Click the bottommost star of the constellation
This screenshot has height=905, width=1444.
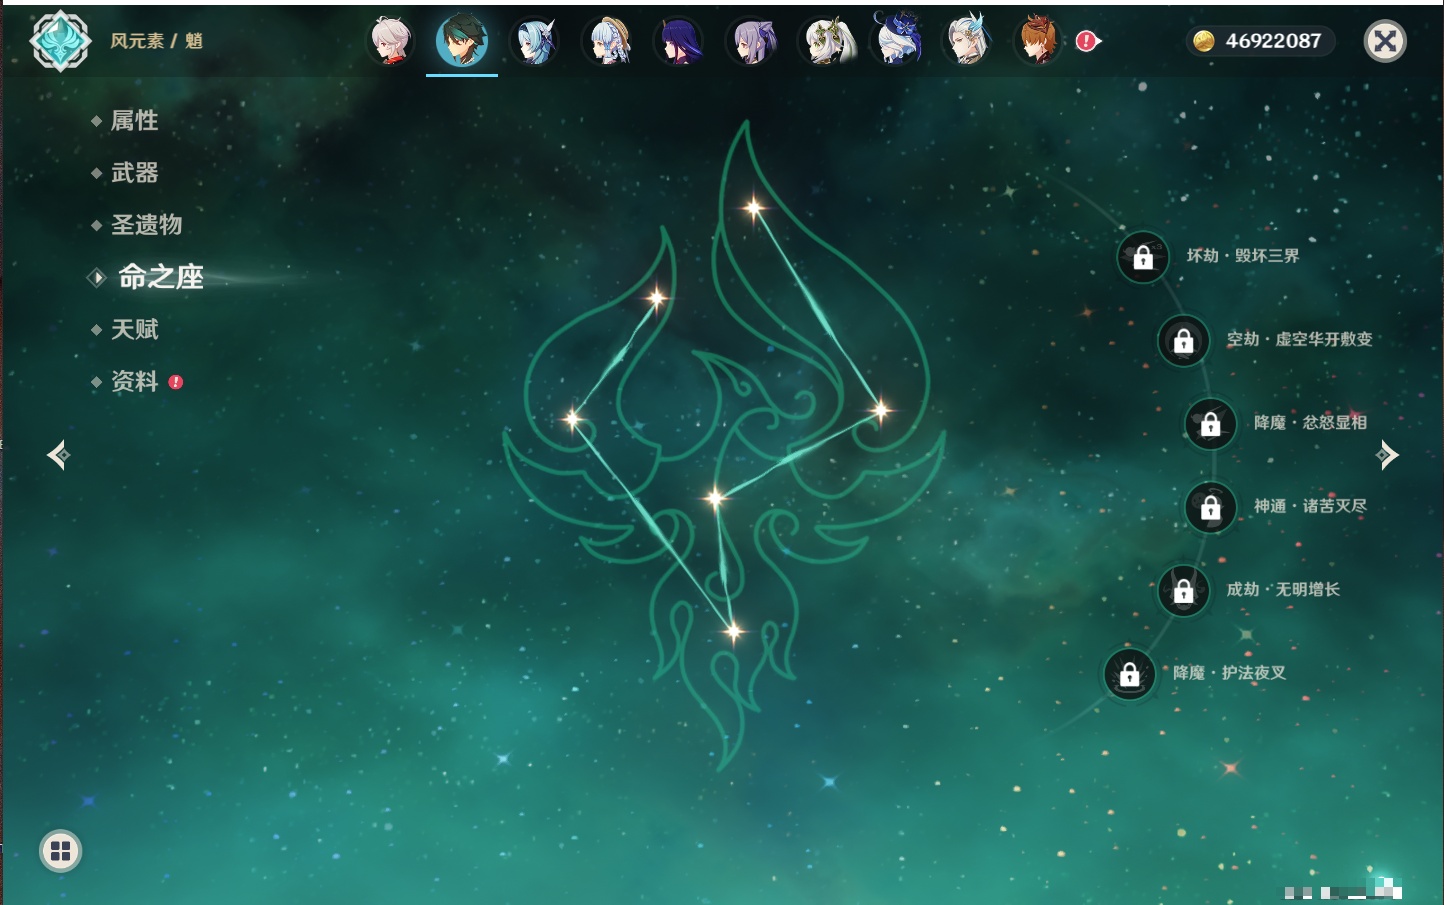coord(733,631)
